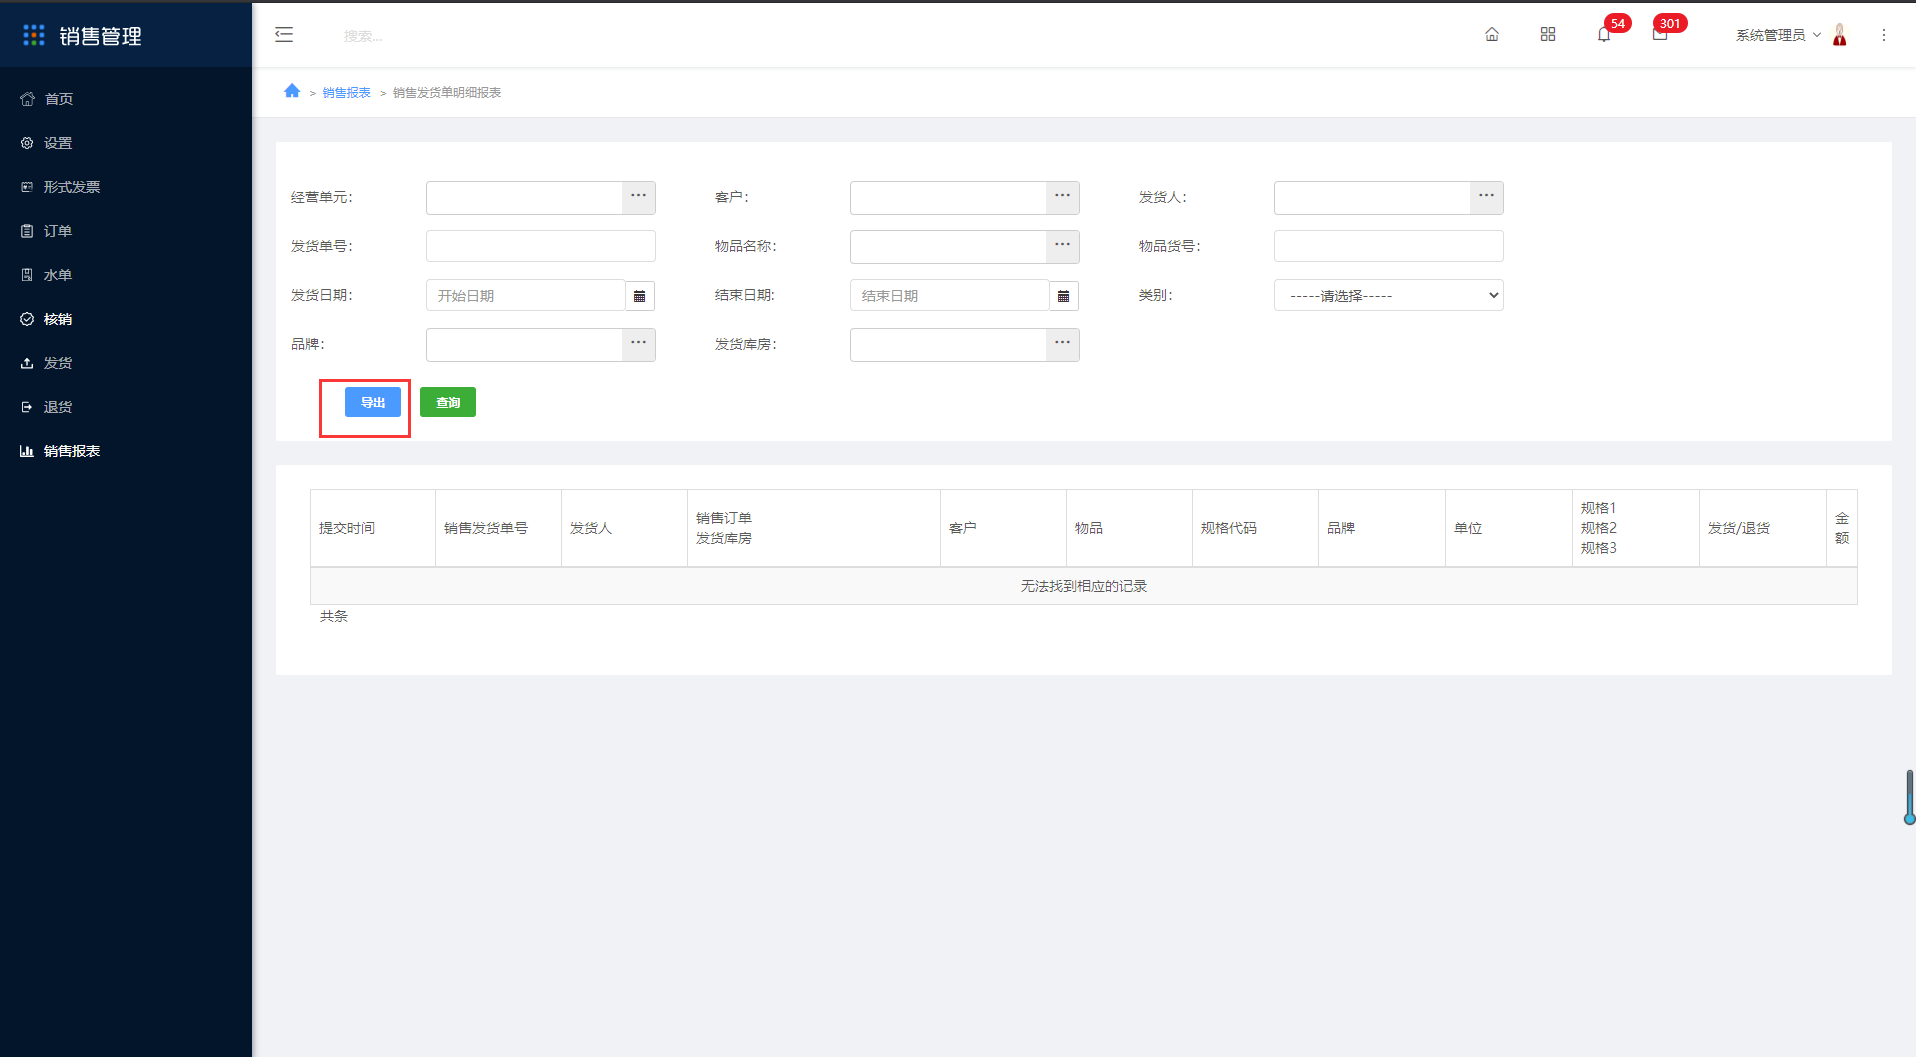Click the 发货人 input field
This screenshot has width=1916, height=1057.
(1373, 197)
